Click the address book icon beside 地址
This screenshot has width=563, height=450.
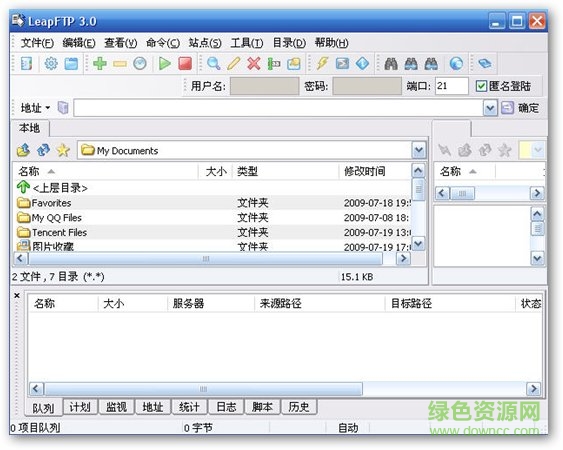coord(63,107)
